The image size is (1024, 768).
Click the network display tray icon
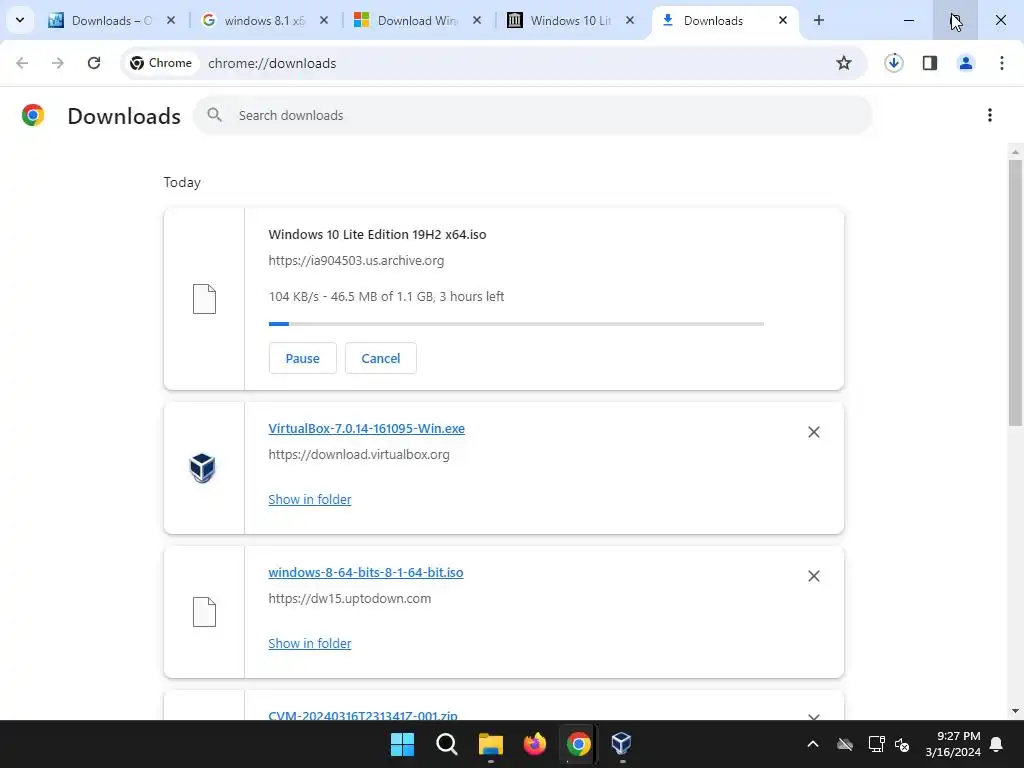coord(876,744)
